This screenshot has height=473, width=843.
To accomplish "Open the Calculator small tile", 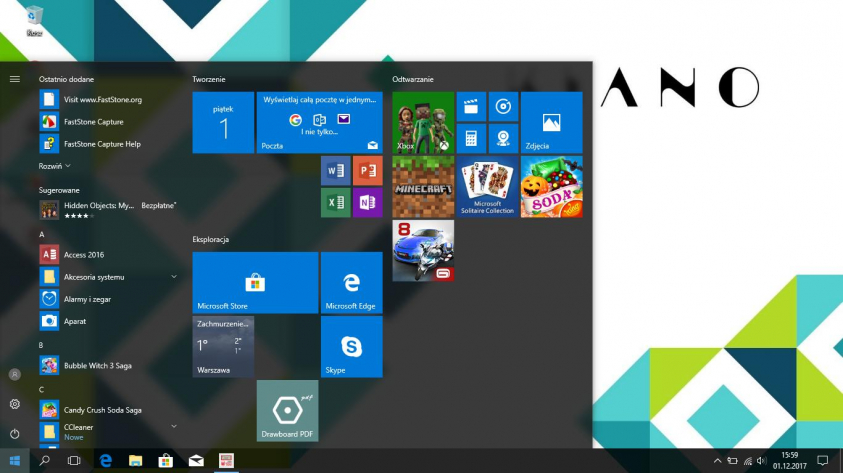I will [x=471, y=138].
